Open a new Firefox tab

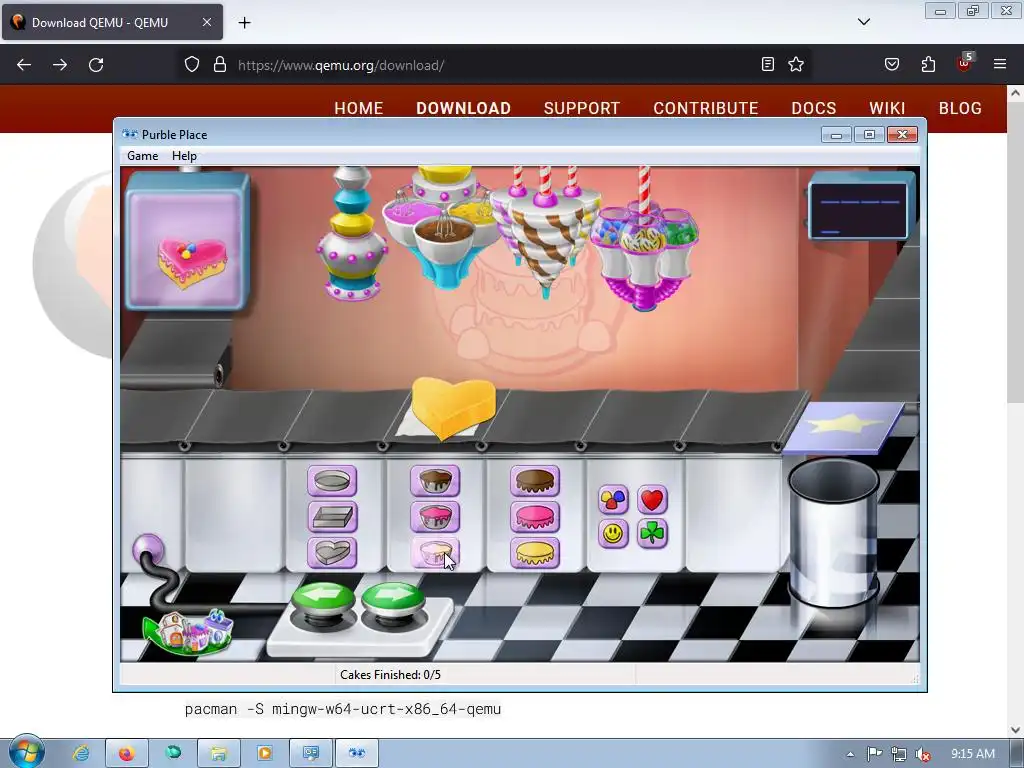click(244, 23)
